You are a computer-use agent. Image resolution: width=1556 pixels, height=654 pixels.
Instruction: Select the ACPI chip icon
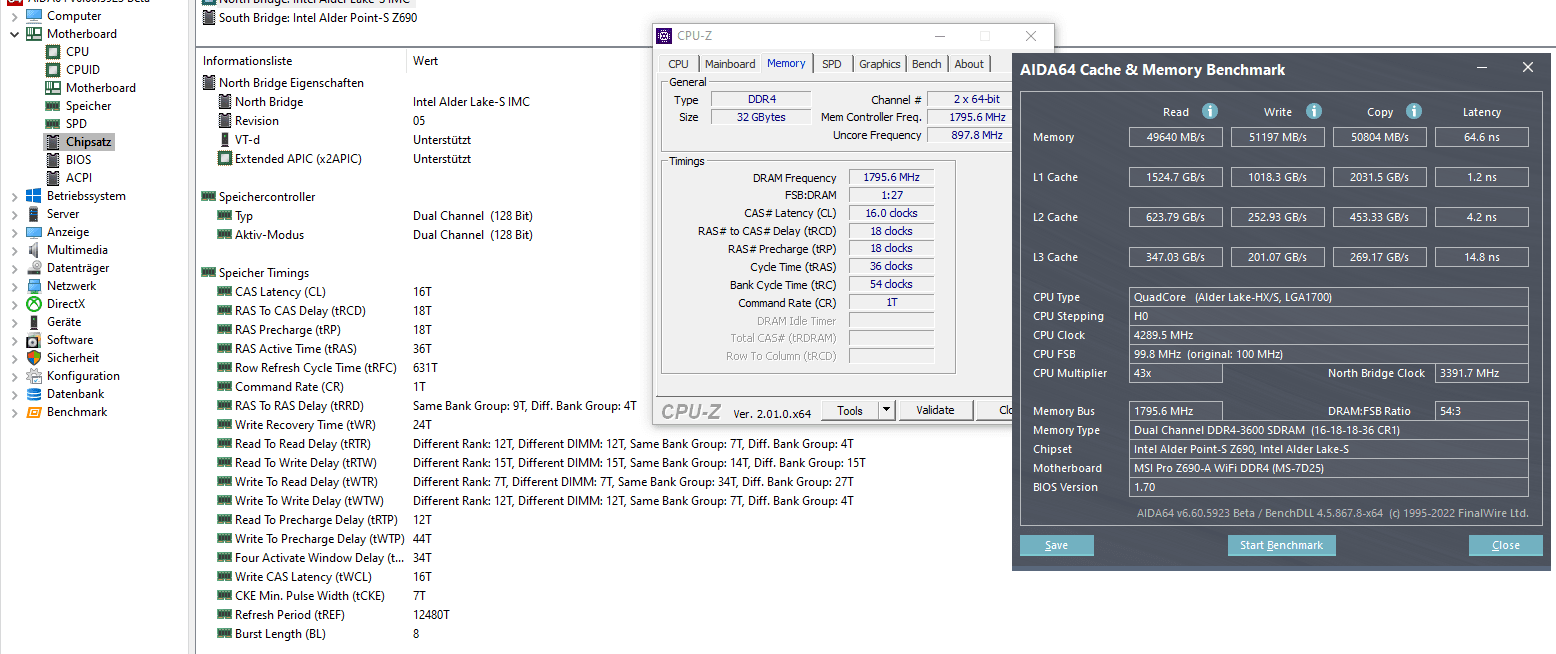pos(53,178)
